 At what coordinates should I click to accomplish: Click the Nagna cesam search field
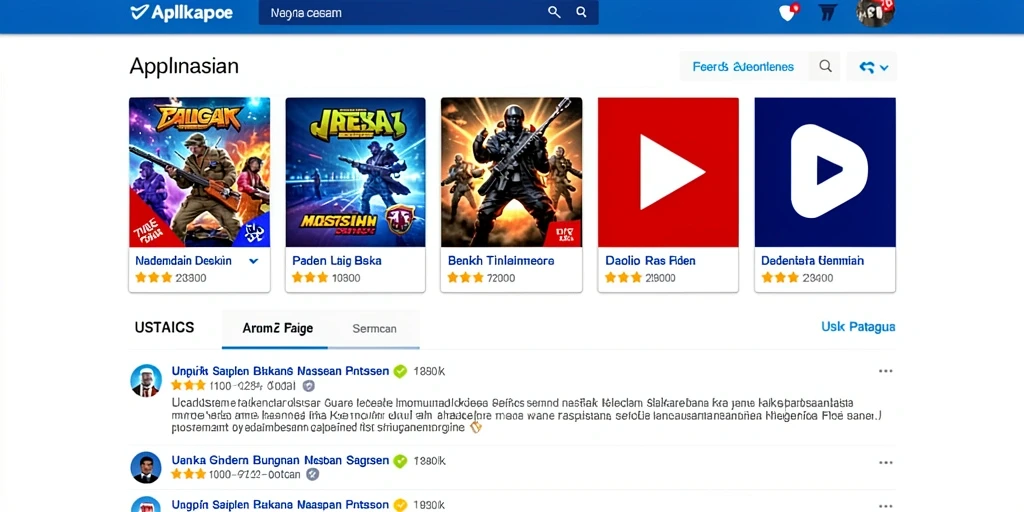[428, 12]
